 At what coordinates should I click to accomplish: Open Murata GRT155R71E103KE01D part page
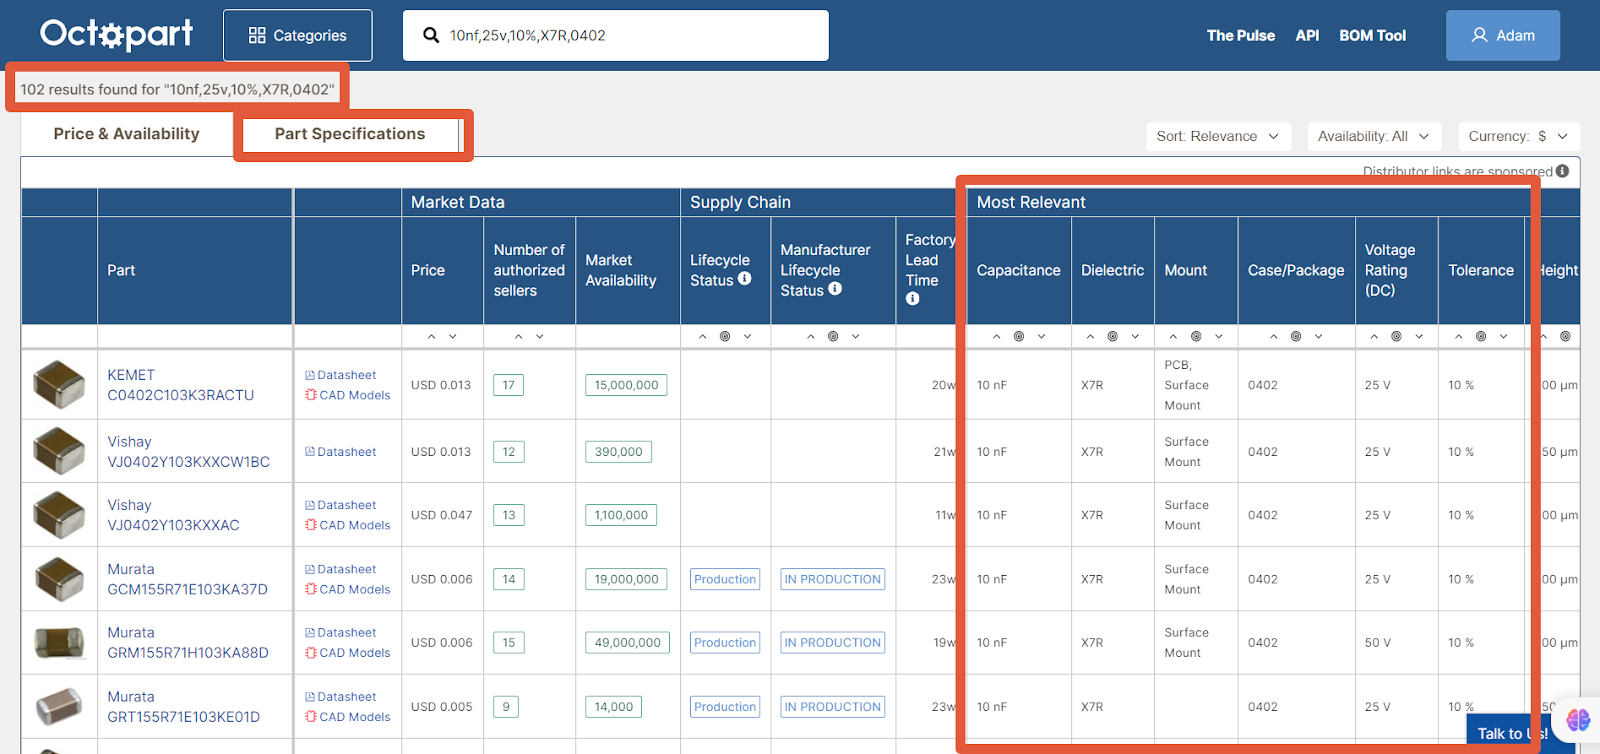(184, 707)
